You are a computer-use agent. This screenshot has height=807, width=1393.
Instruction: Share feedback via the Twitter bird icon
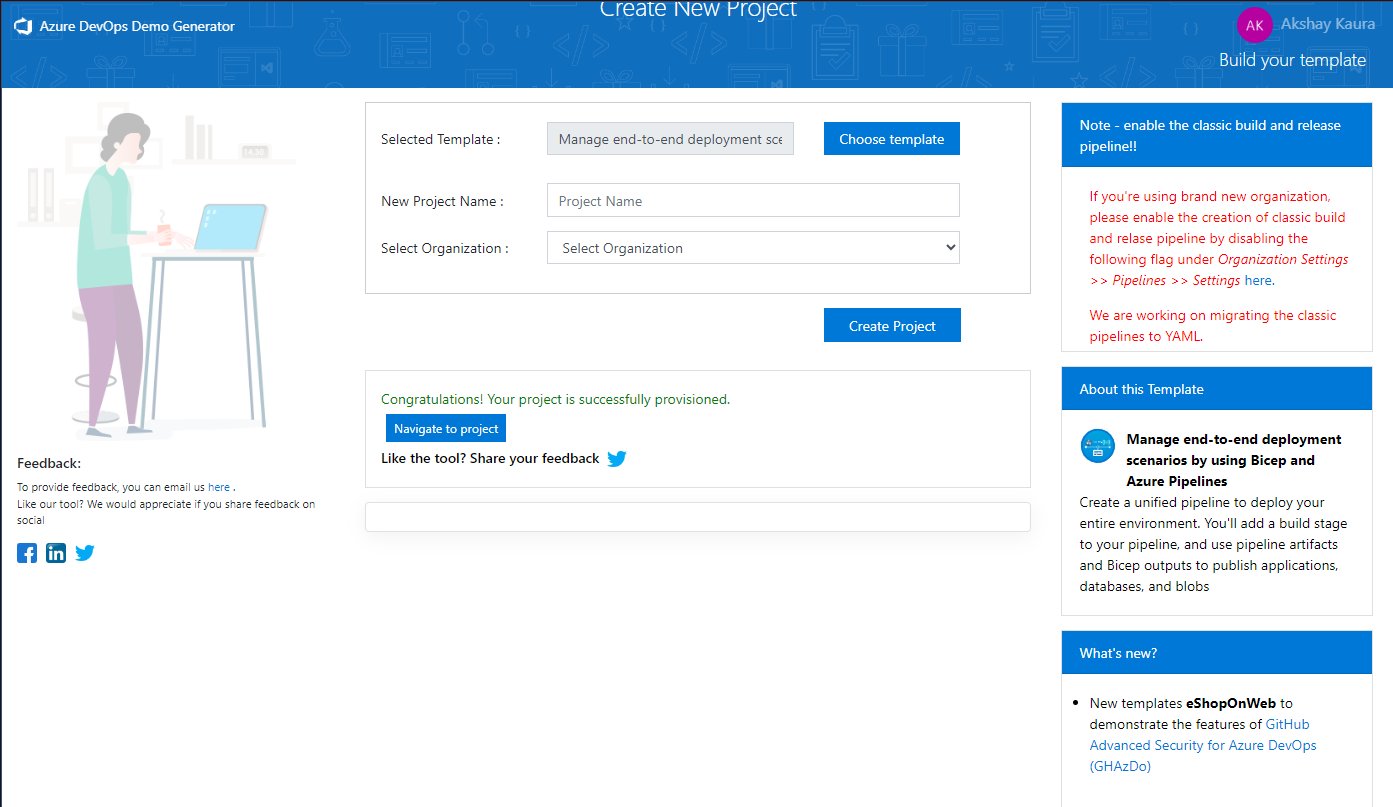[617, 459]
